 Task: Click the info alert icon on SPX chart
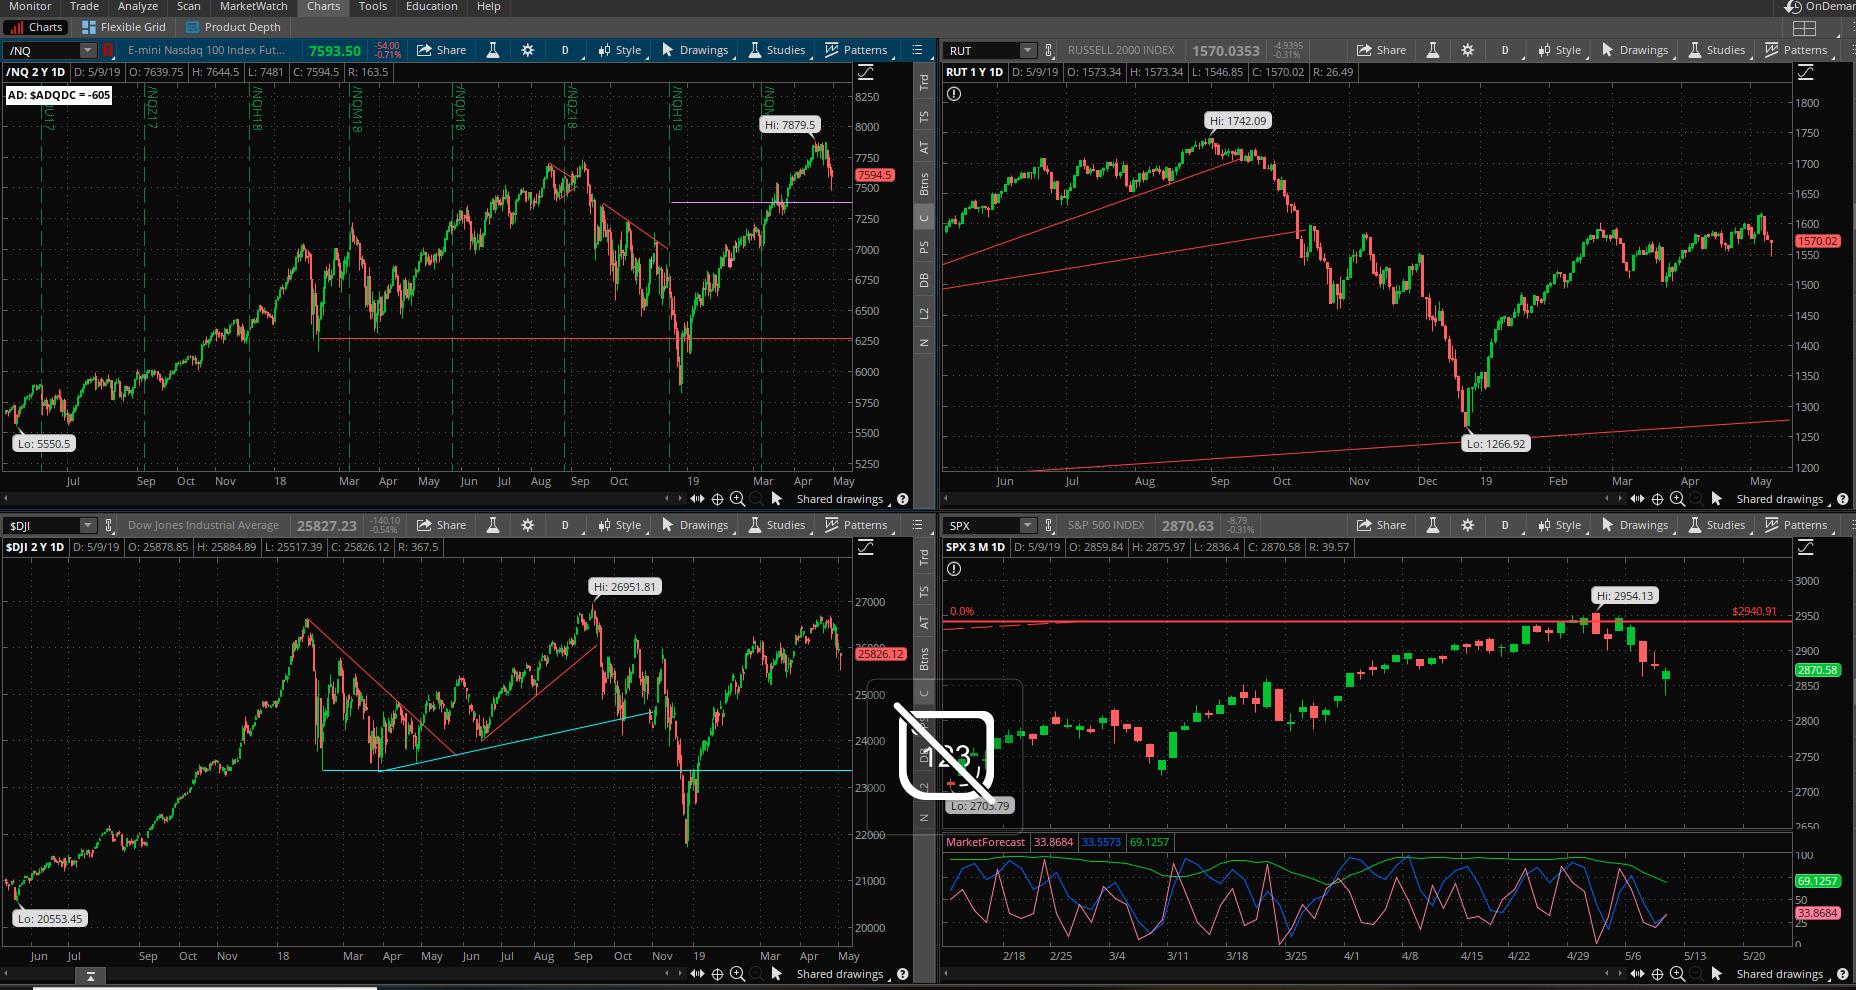click(954, 569)
